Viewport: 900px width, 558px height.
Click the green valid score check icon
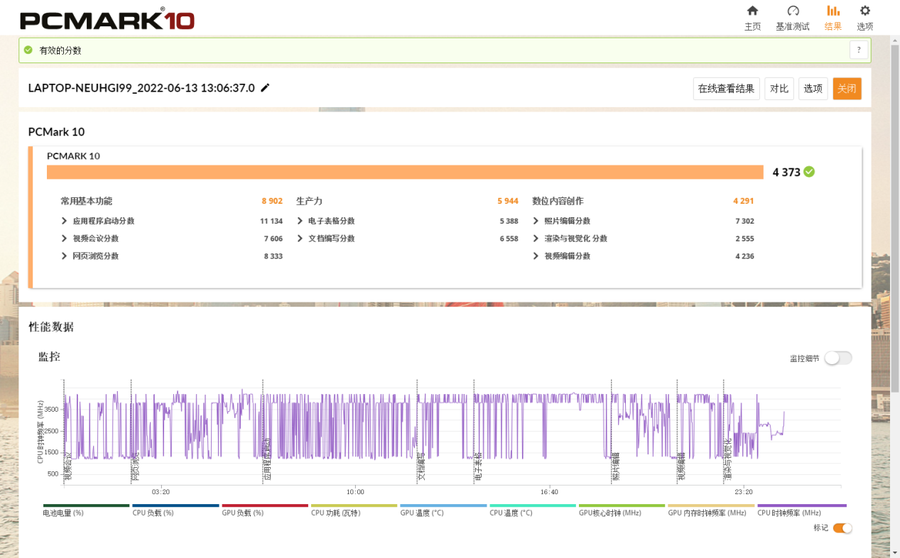[x=28, y=50]
